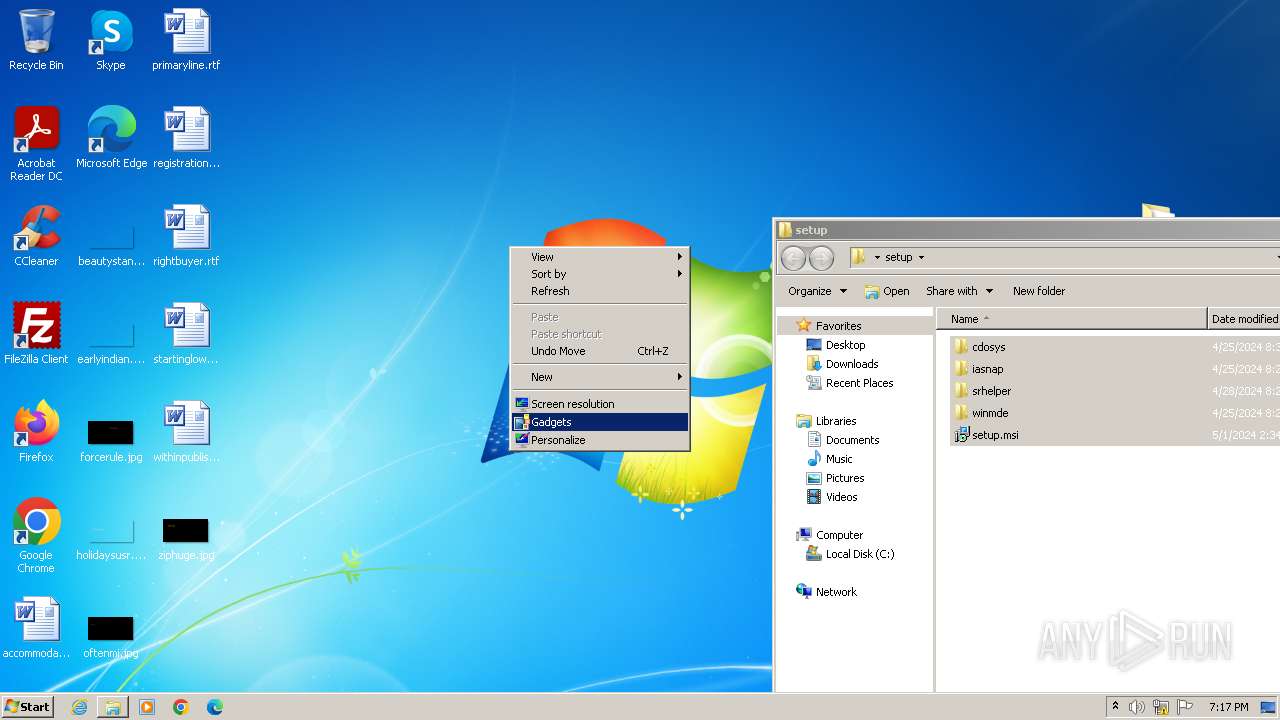The height and width of the screenshot is (720, 1280).
Task: Click the network tray icon
Action: [x=1161, y=707]
